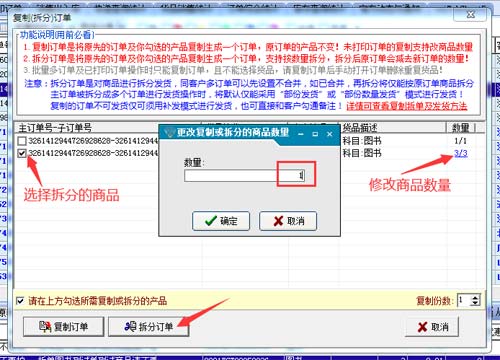Click the red X icon on dialog 取消
Viewport: 500px width, 360px height.
click(278, 221)
